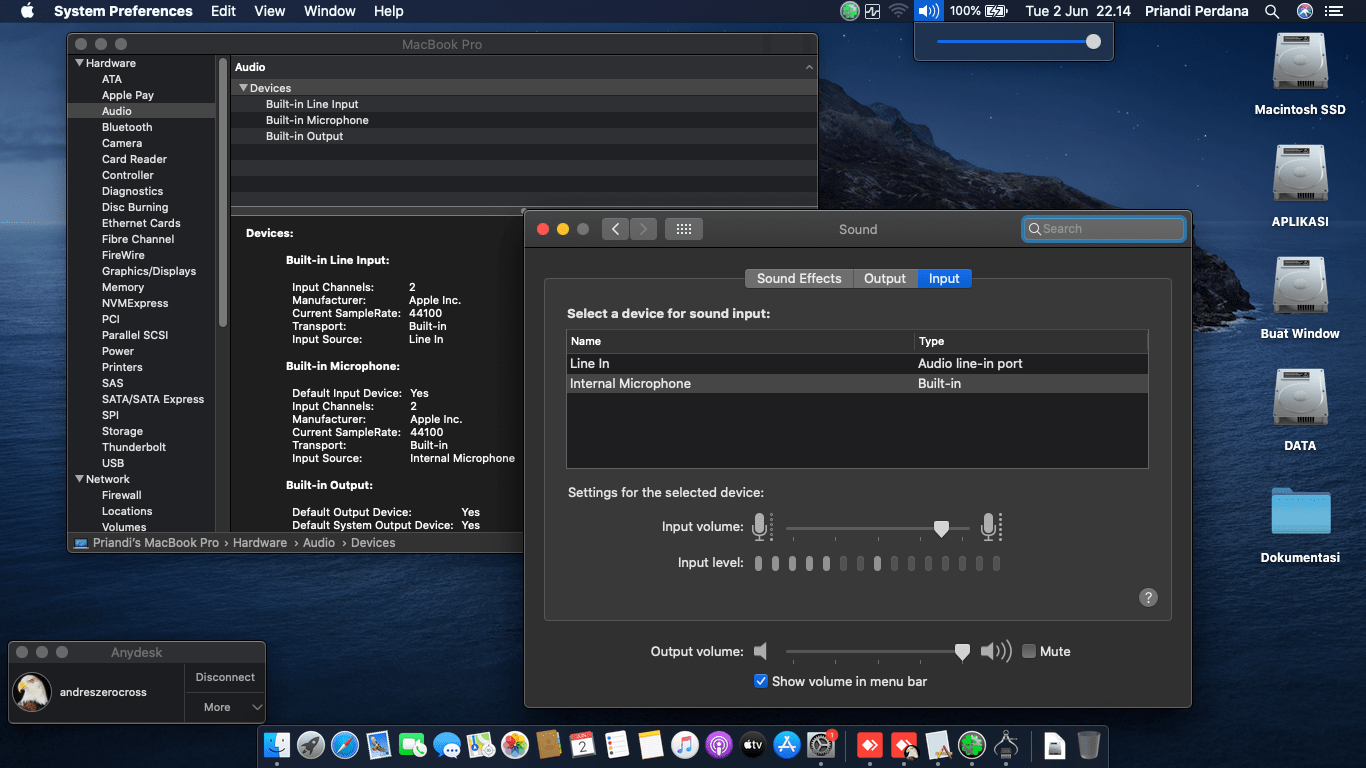Open Photos from the Dock
The height and width of the screenshot is (768, 1366).
point(515,744)
